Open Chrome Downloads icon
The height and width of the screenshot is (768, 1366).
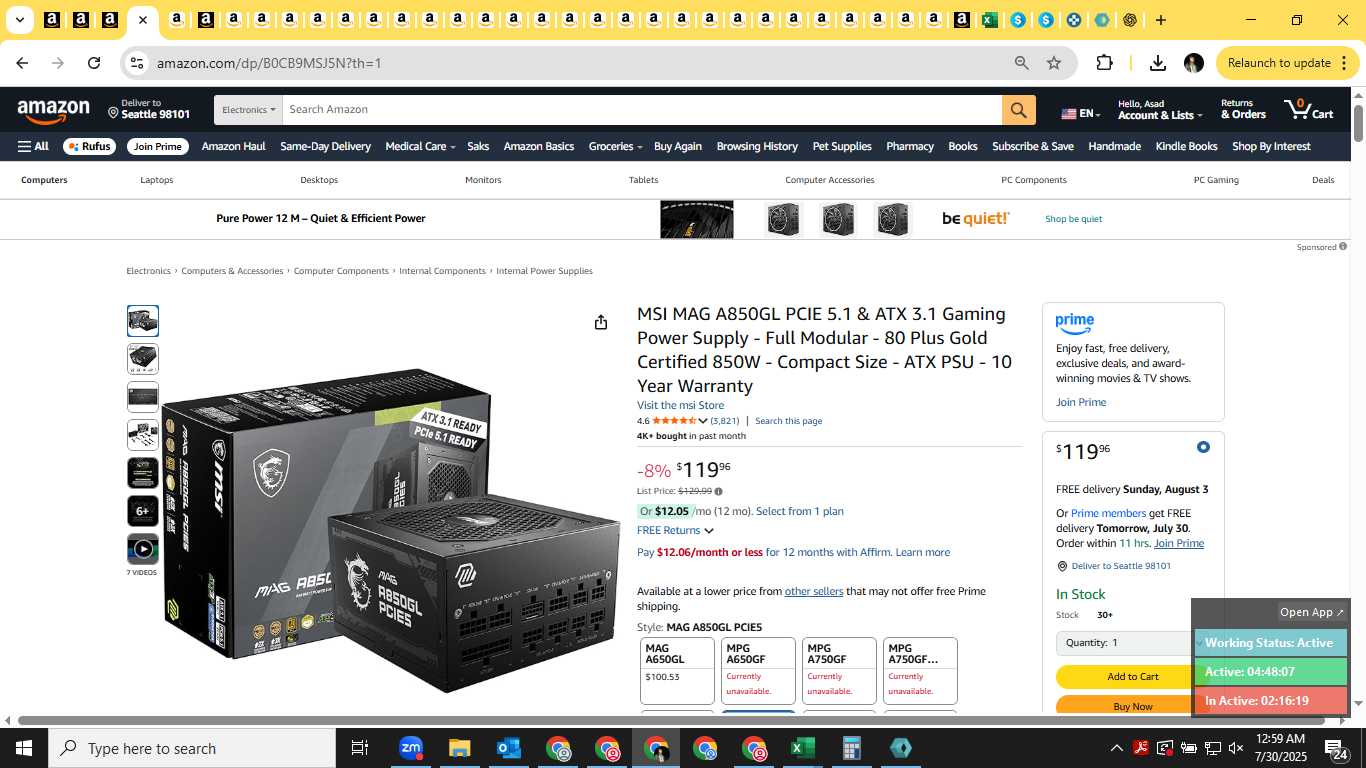1157,63
